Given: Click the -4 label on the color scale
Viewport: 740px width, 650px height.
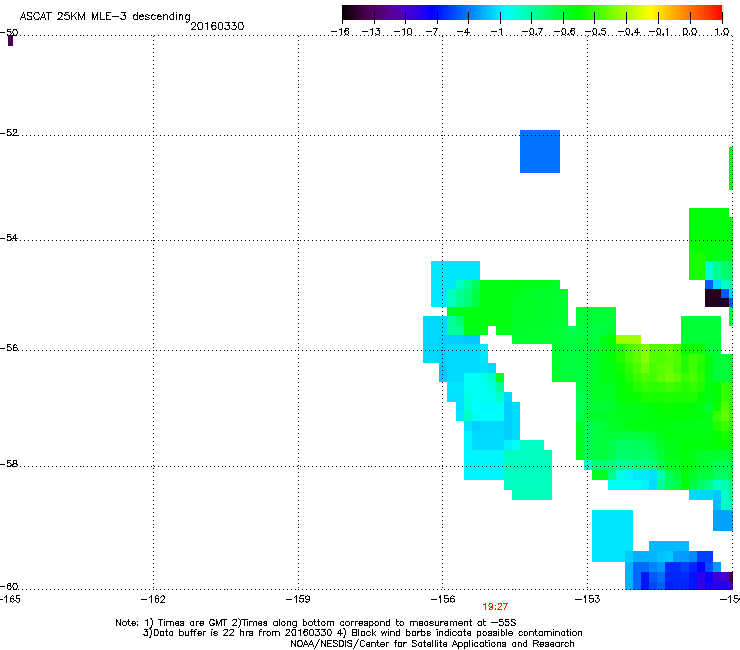Looking at the screenshot, I should pyautogui.click(x=463, y=32).
